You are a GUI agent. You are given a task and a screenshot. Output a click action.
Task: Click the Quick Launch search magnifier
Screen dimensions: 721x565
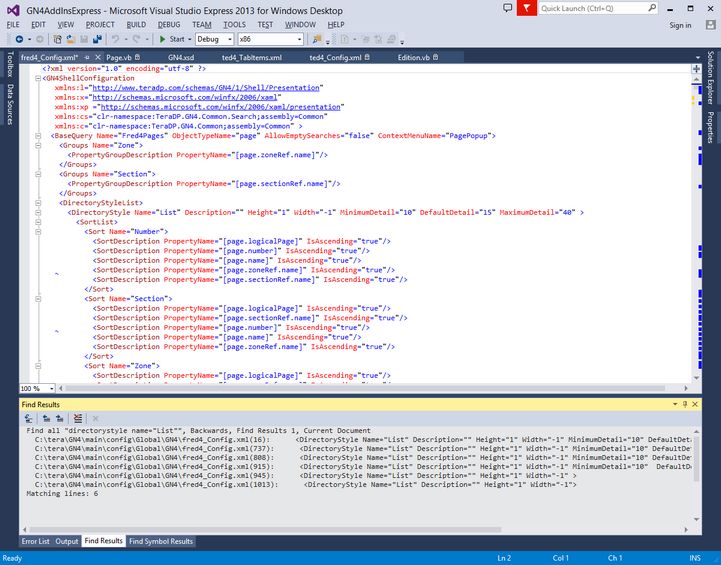(652, 8)
